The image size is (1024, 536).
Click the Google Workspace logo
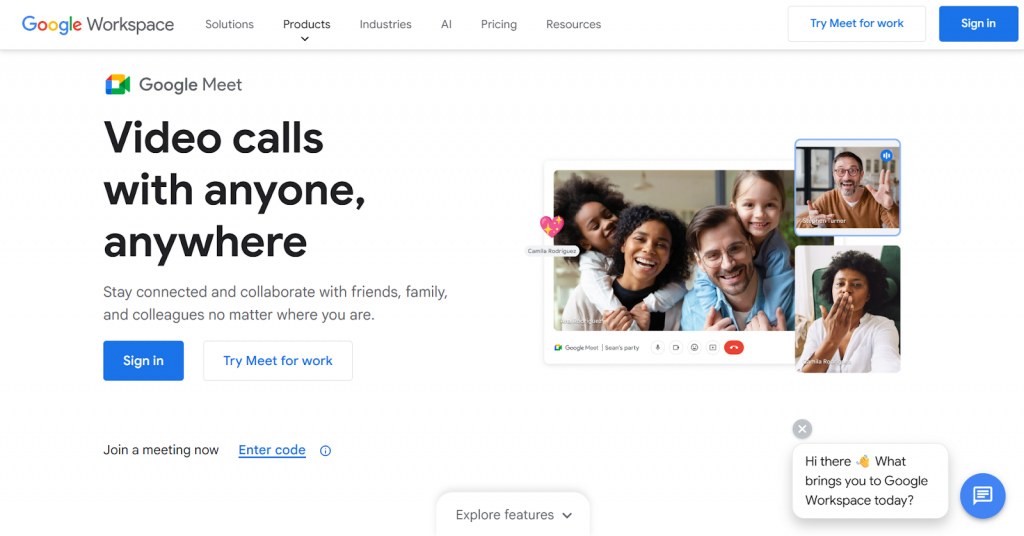coord(98,24)
